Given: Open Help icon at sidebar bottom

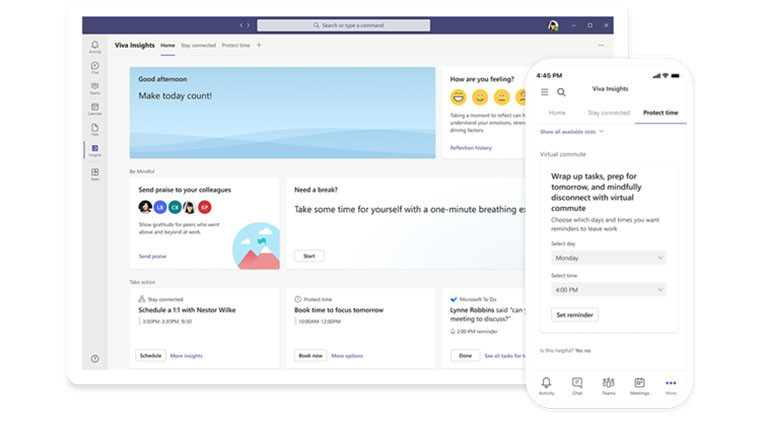Looking at the screenshot, I should [x=95, y=359].
